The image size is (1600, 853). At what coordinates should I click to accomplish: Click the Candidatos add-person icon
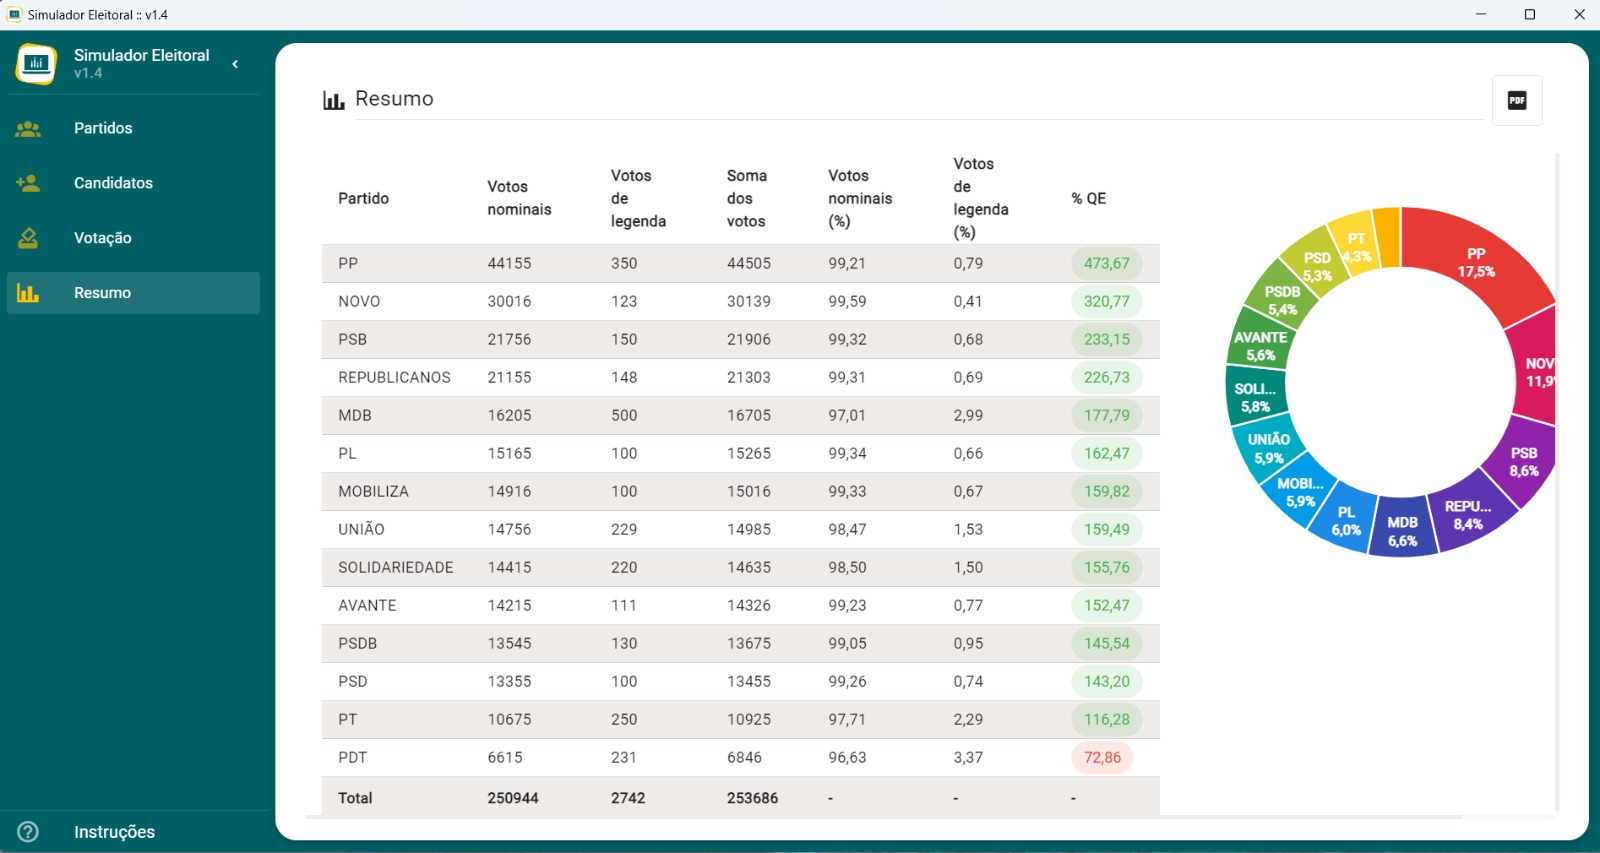click(x=28, y=183)
